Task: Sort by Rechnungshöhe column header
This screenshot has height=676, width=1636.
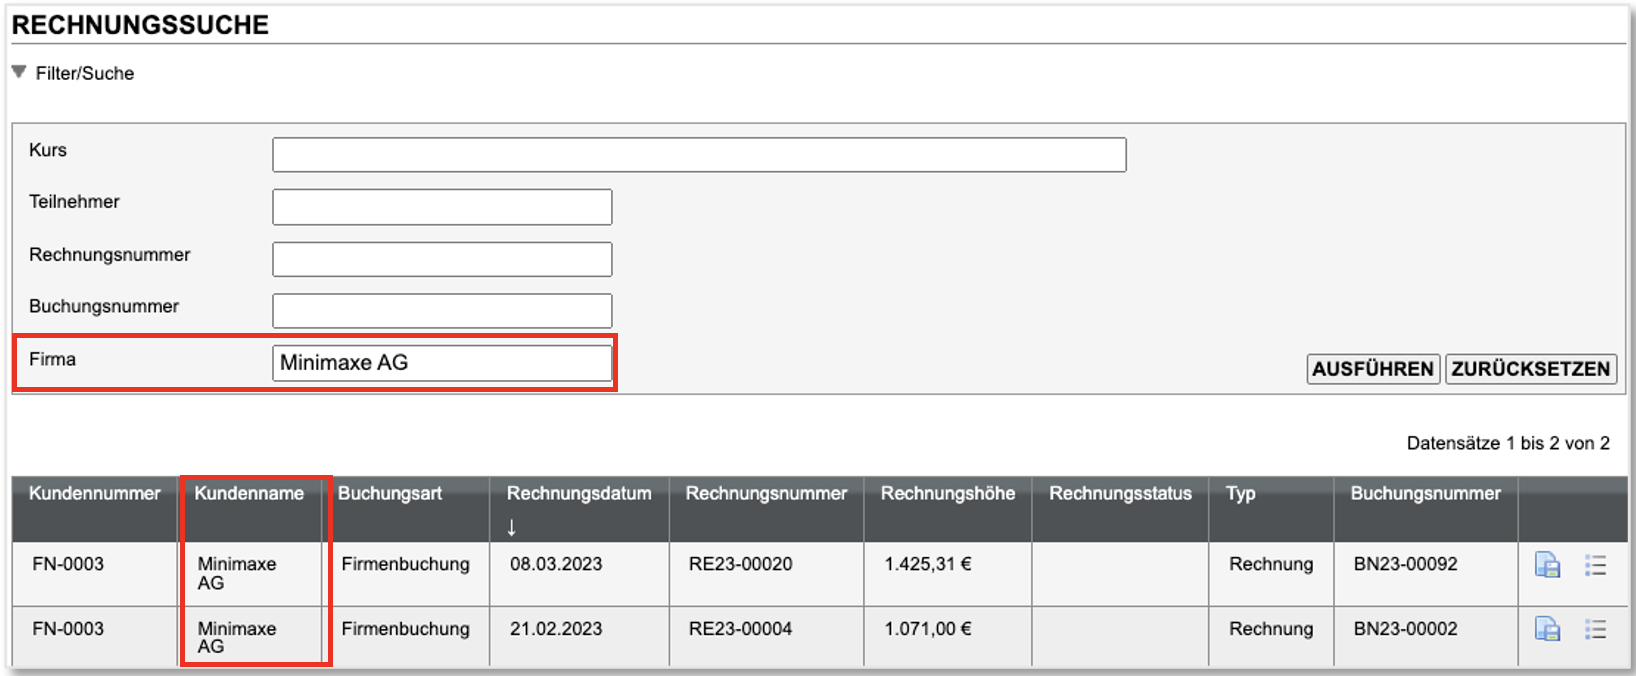Action: 947,493
